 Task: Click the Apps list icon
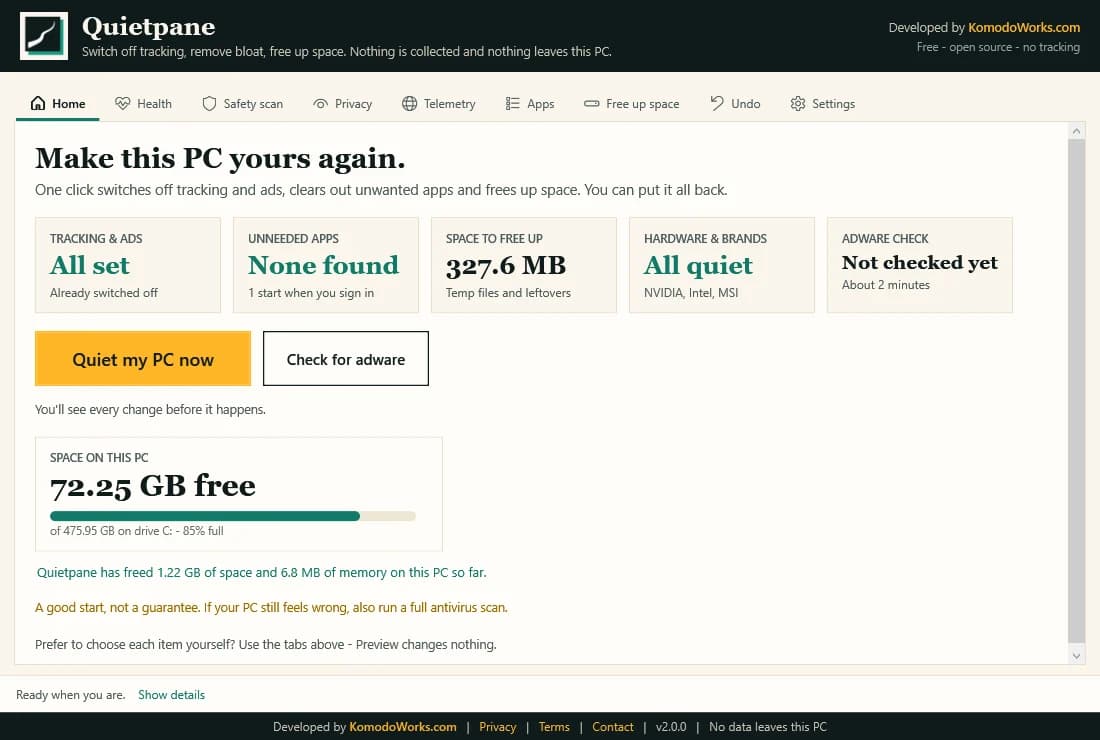[513, 104]
